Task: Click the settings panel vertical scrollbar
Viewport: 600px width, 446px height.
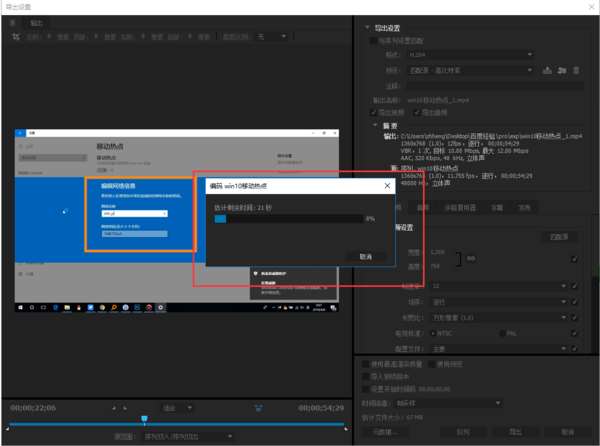Action: coord(595,316)
